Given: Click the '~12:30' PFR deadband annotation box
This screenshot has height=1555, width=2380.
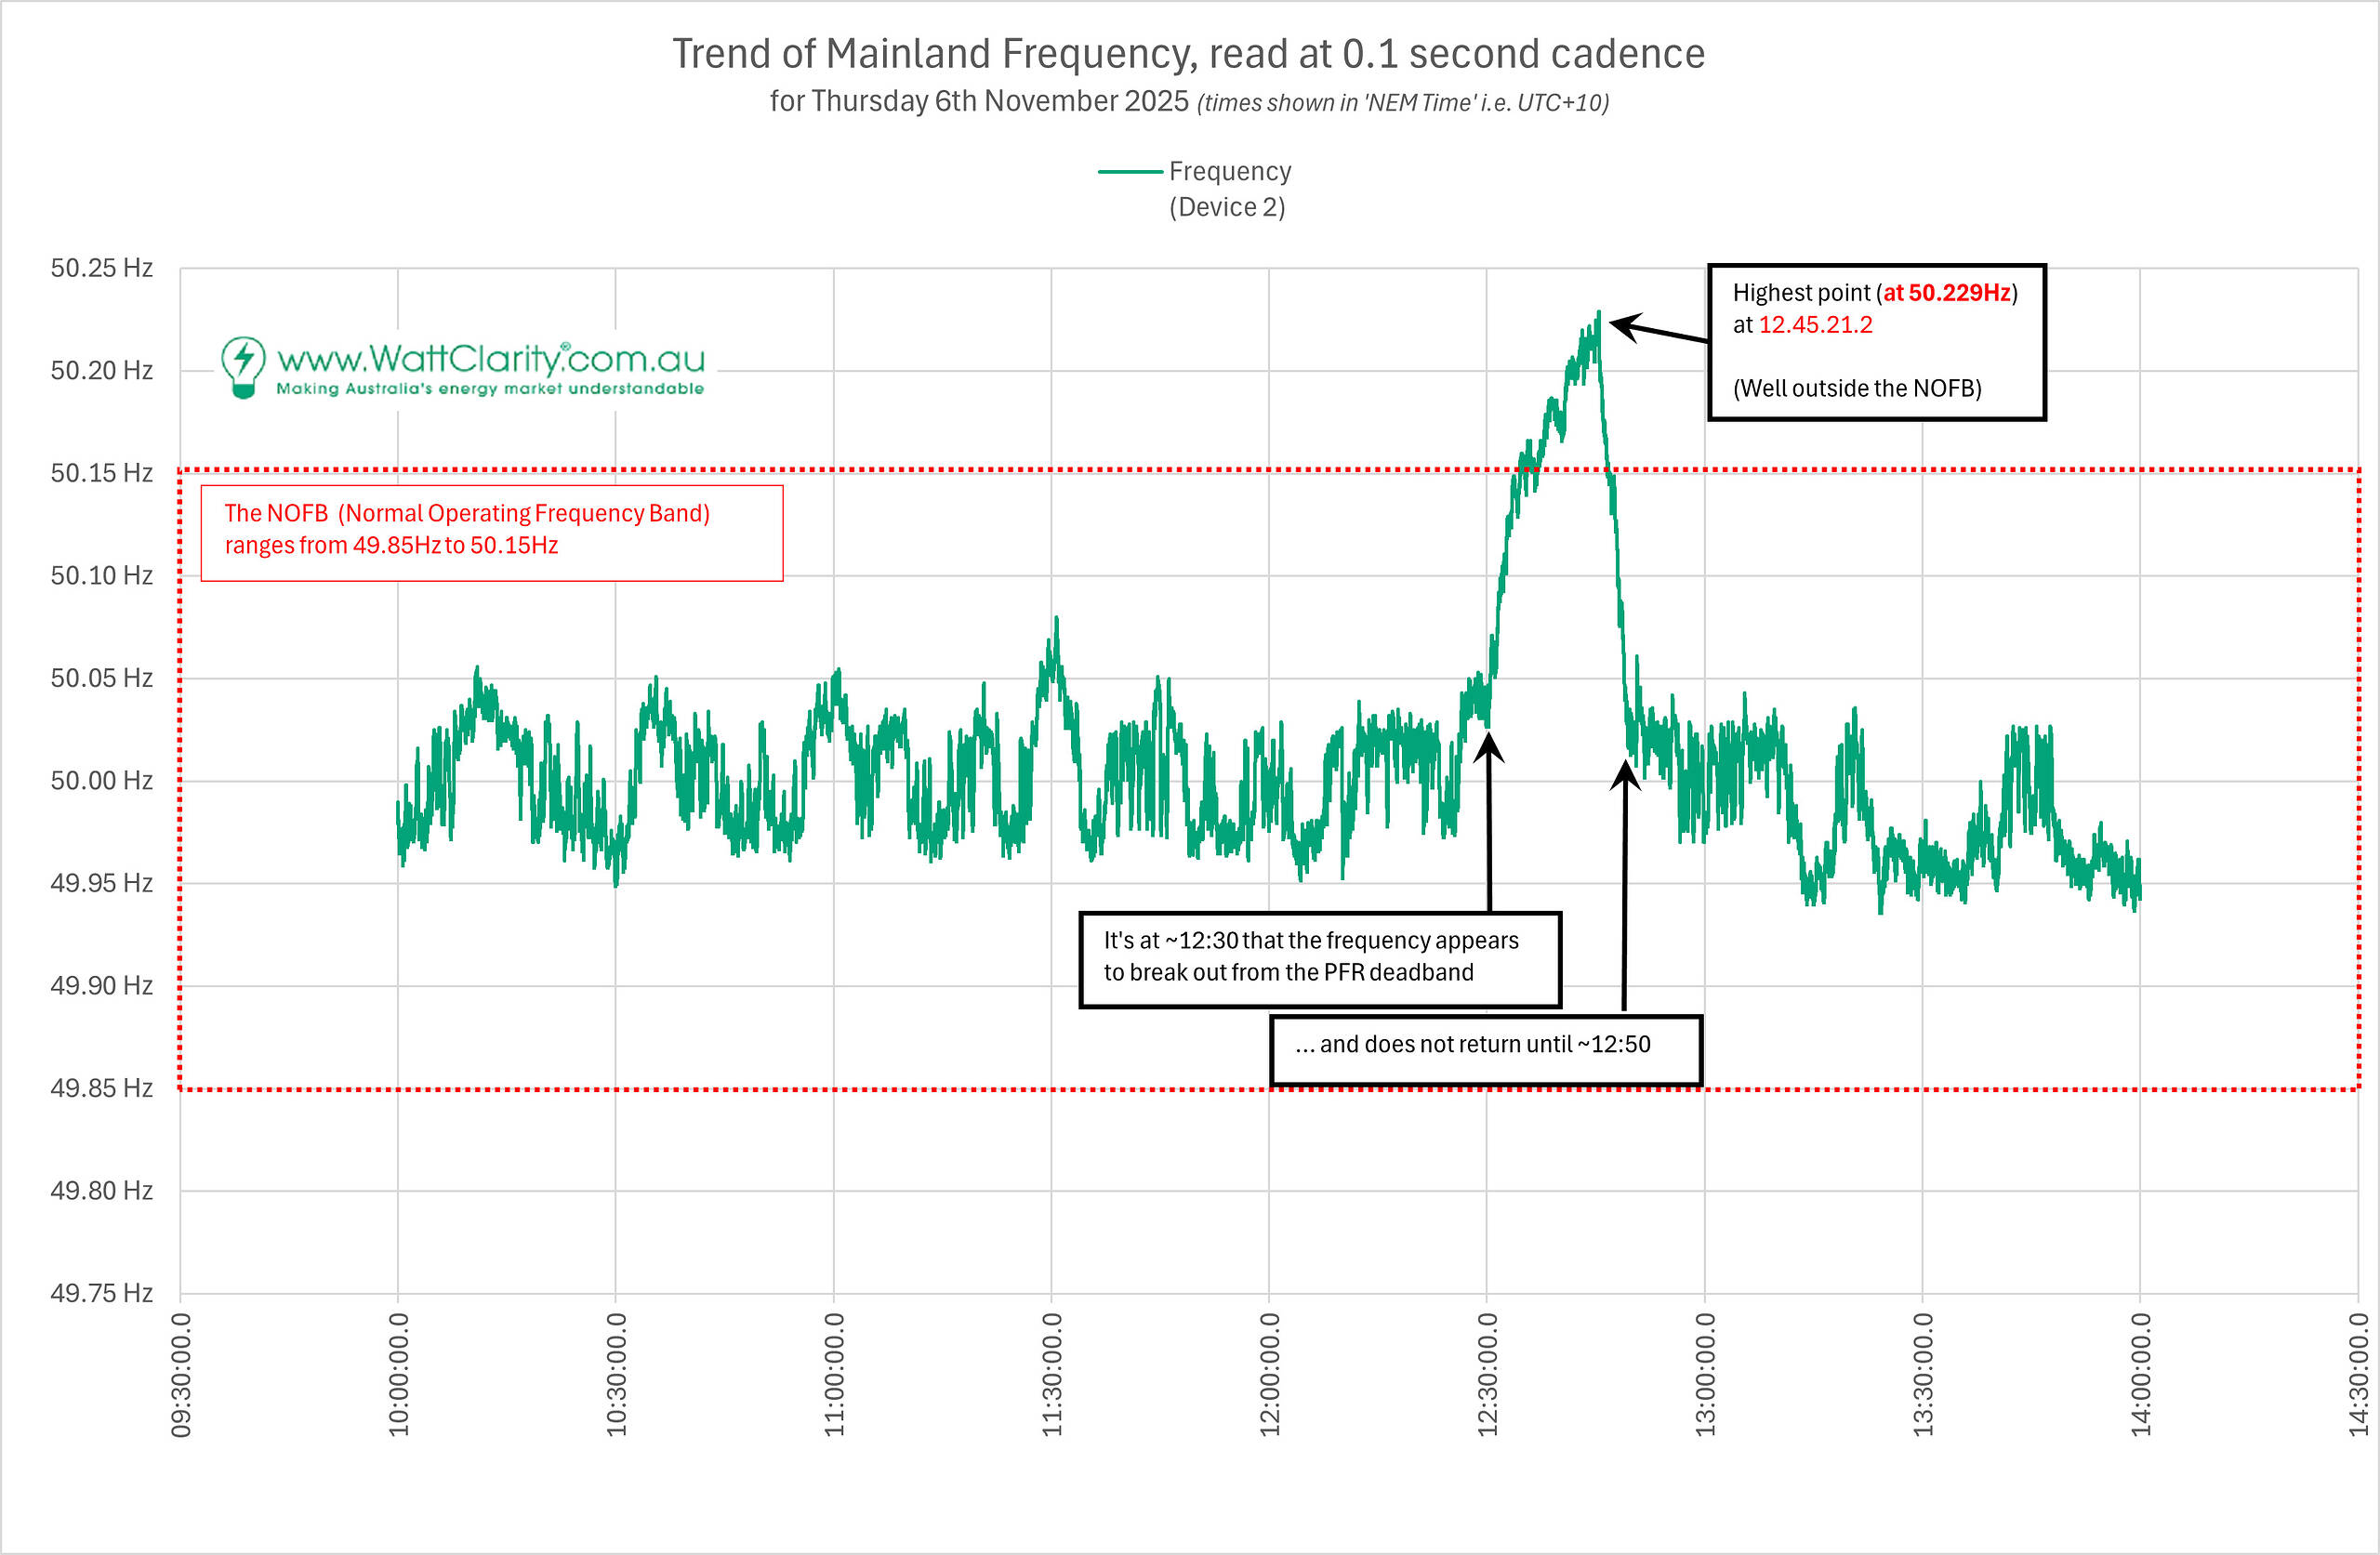Looking at the screenshot, I should tap(1319, 959).
